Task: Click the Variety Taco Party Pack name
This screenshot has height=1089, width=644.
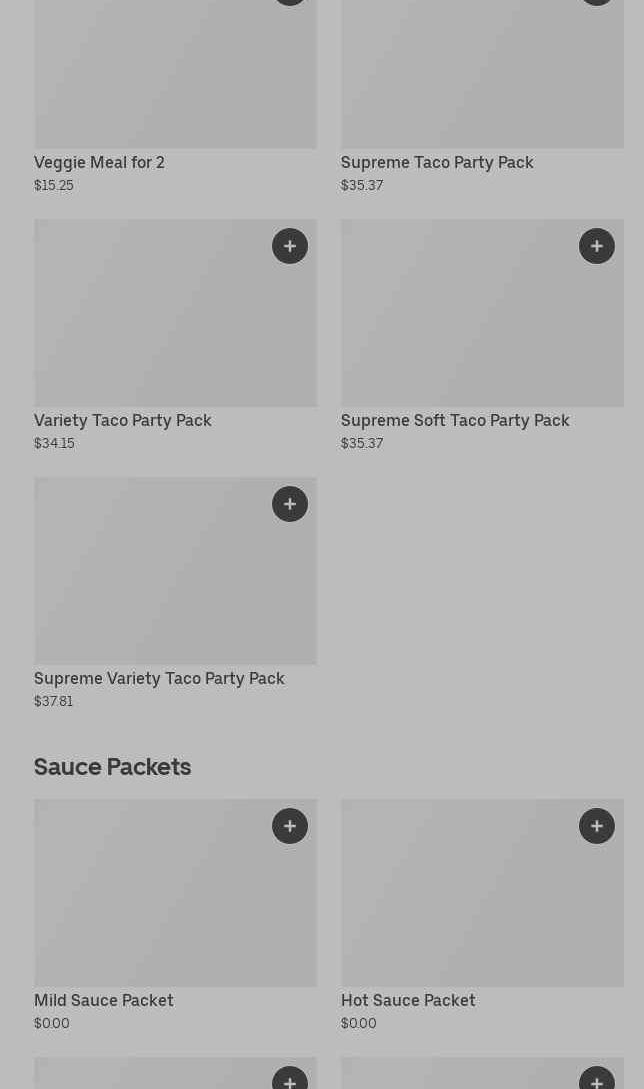Action: 123,420
